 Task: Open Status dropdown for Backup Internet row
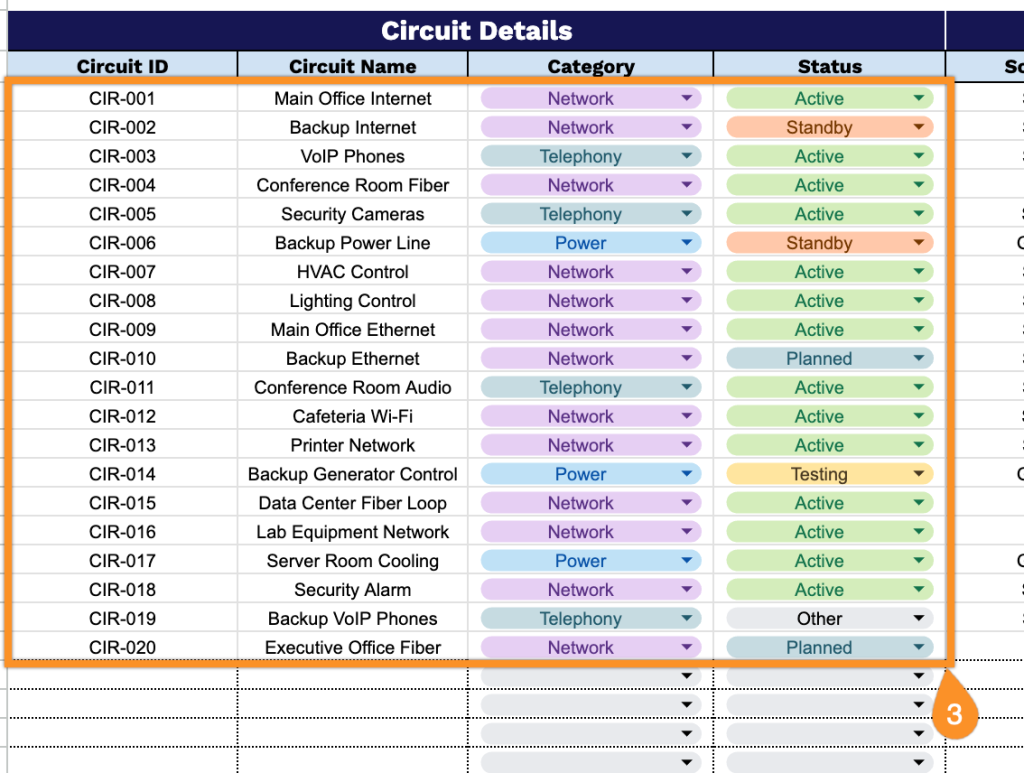[919, 128]
